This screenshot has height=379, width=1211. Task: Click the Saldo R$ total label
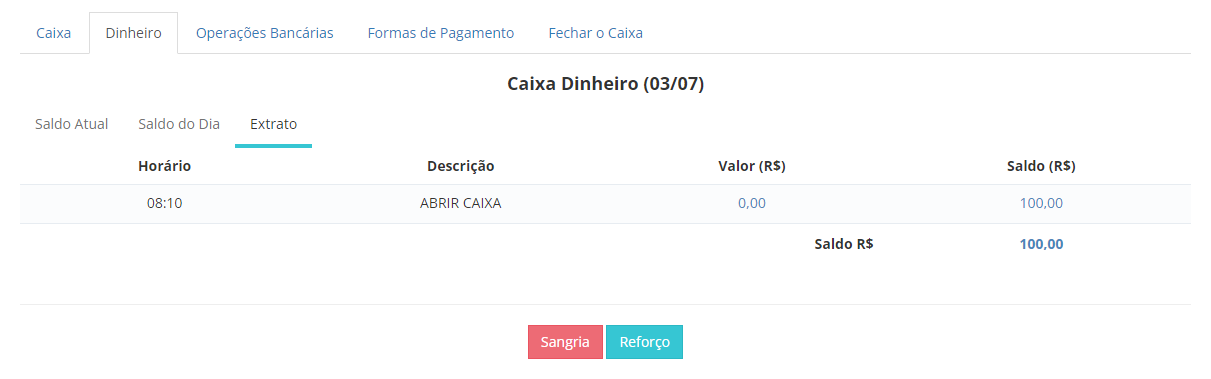844,243
